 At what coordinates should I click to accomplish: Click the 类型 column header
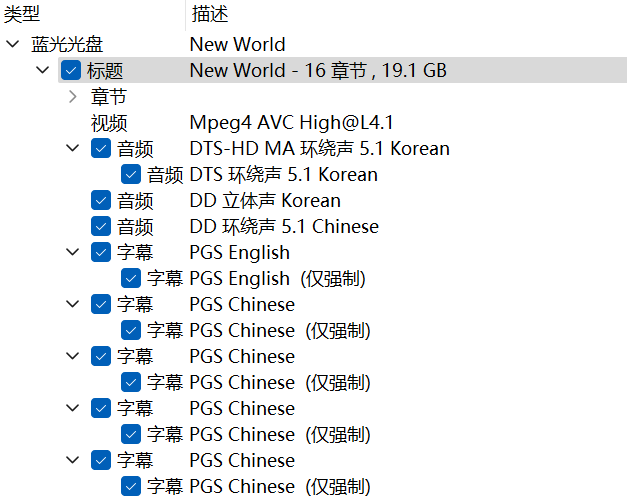(x=93, y=14)
